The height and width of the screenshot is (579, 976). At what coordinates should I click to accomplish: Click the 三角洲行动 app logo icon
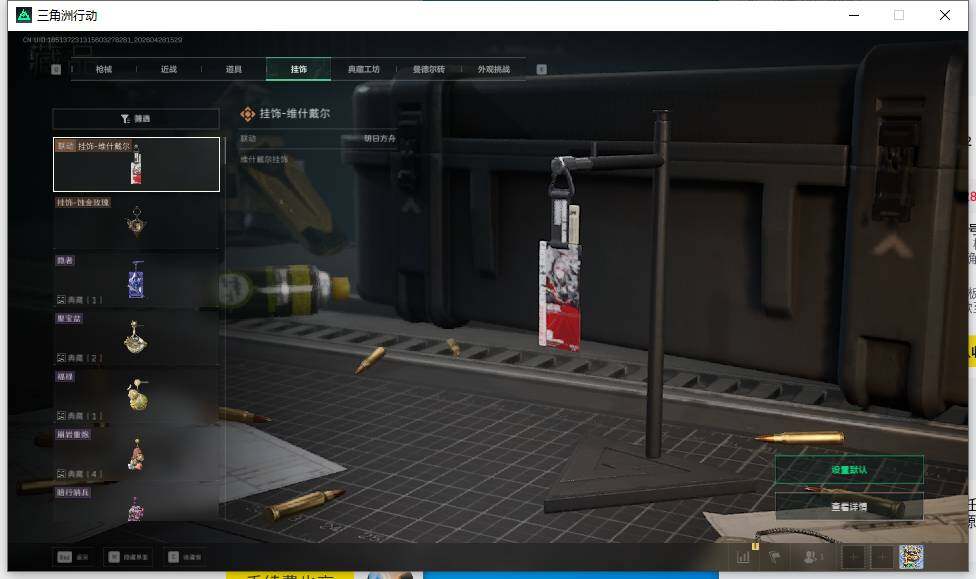[24, 15]
